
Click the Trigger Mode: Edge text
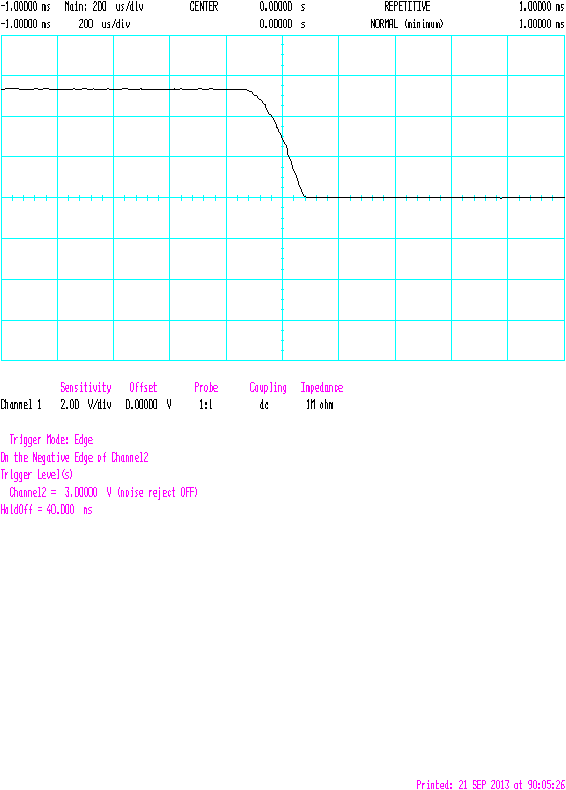(51, 440)
